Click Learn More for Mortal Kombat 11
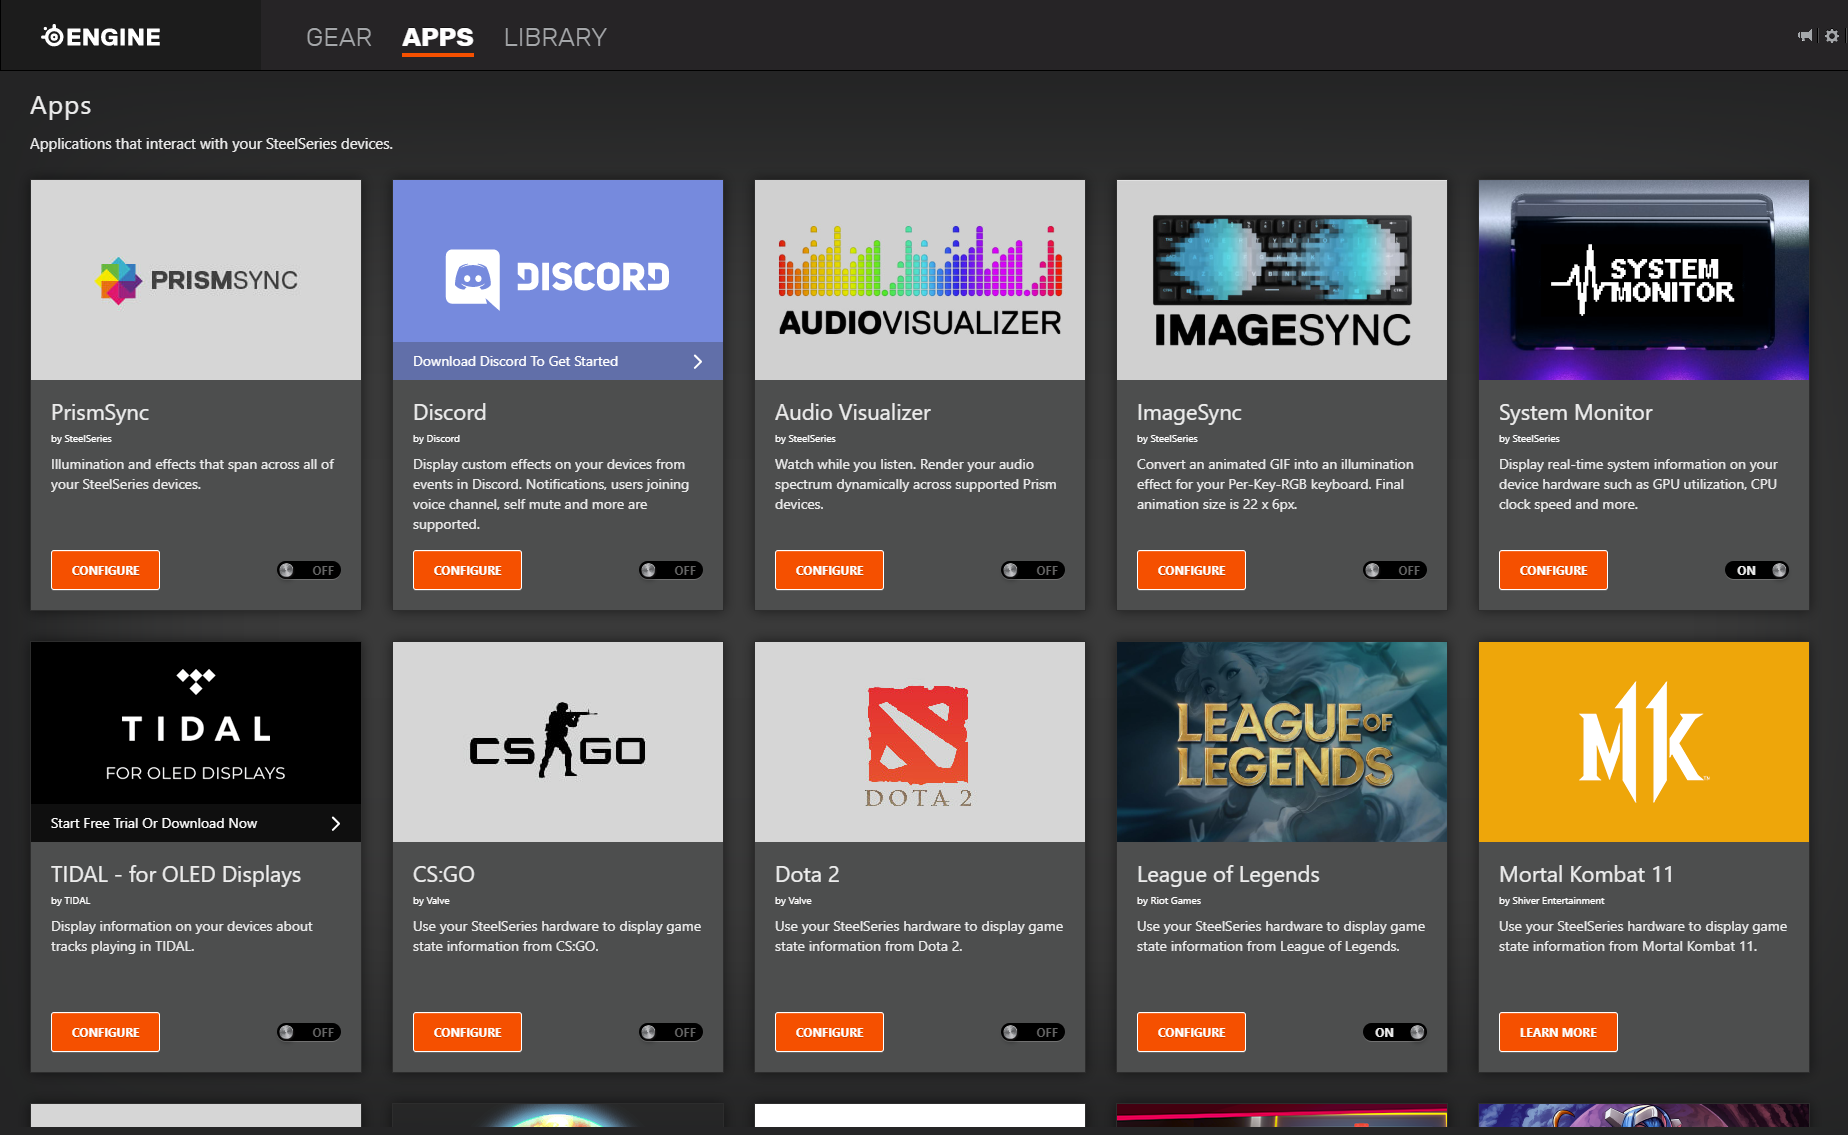Image resolution: width=1848 pixels, height=1135 pixels. pyautogui.click(x=1557, y=1032)
